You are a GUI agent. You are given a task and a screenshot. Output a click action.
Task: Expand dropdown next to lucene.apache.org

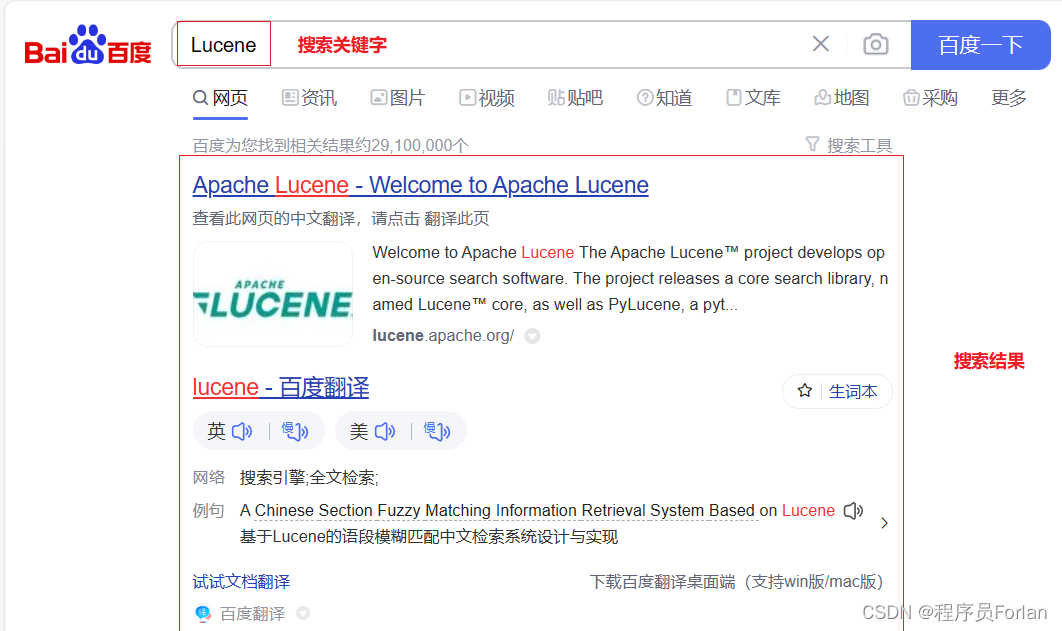point(532,336)
